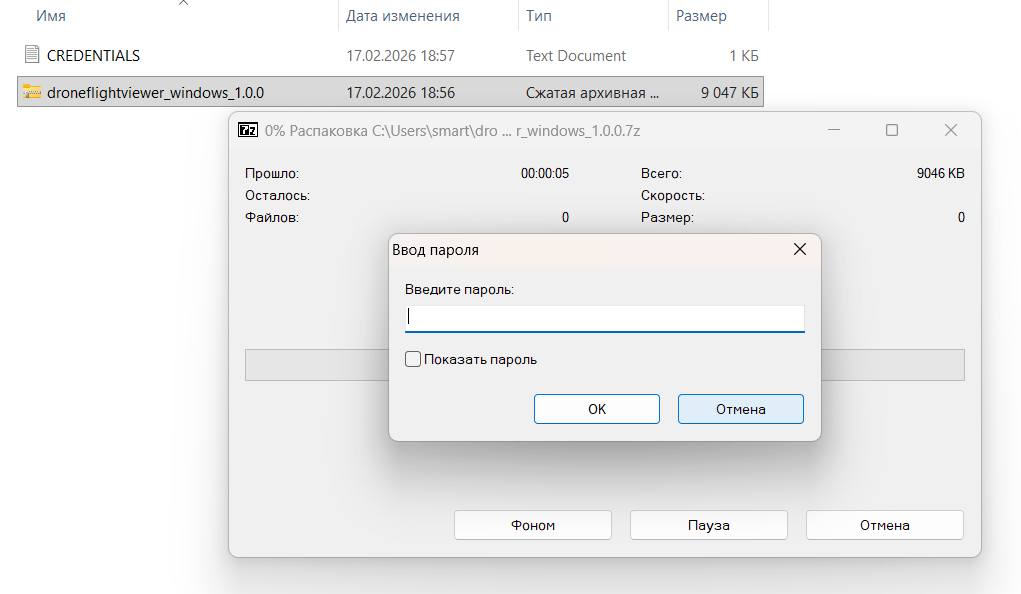Click the CREDENTIALS text document icon
The width and height of the screenshot is (1021, 594).
[31, 56]
